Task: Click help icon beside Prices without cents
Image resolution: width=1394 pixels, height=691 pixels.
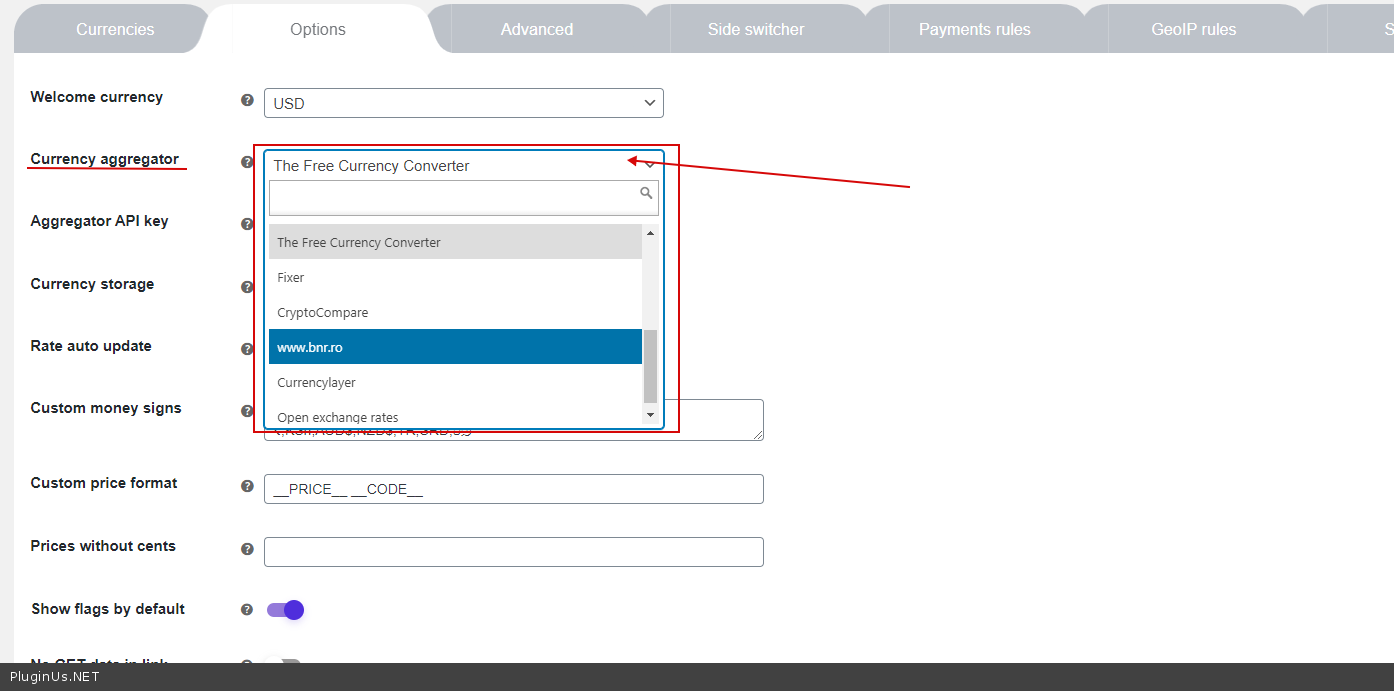Action: point(247,549)
